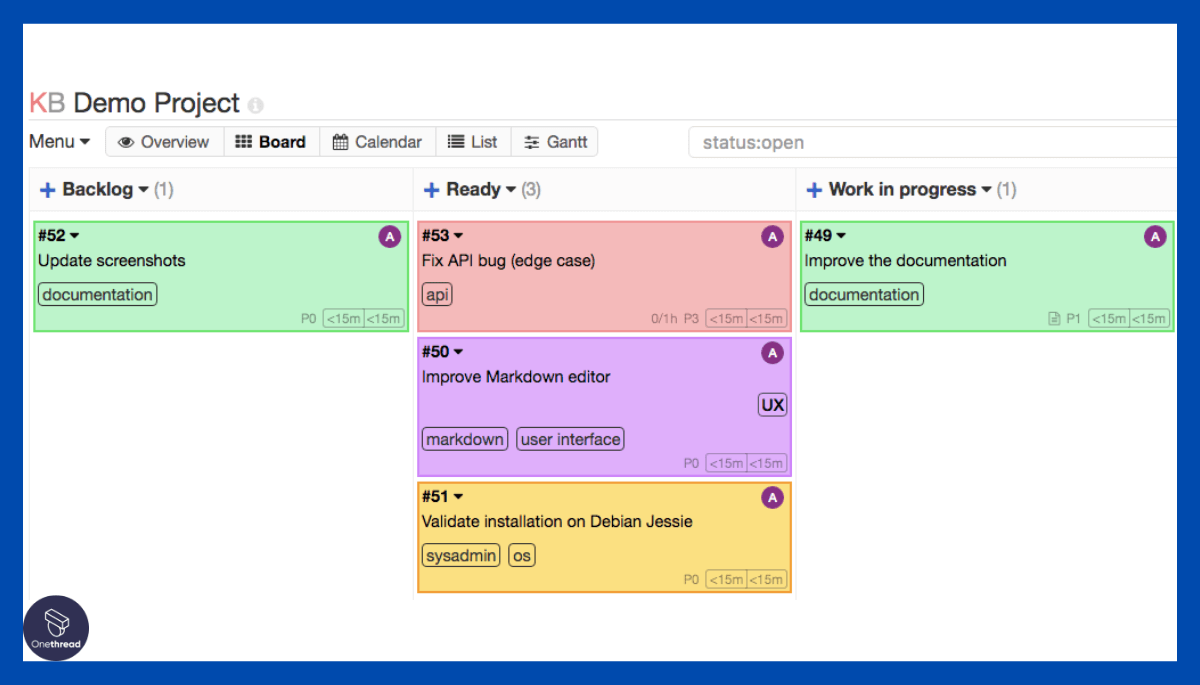Click the sysadmin tag on task #51
Screen dimensions: 1200x685
point(460,555)
